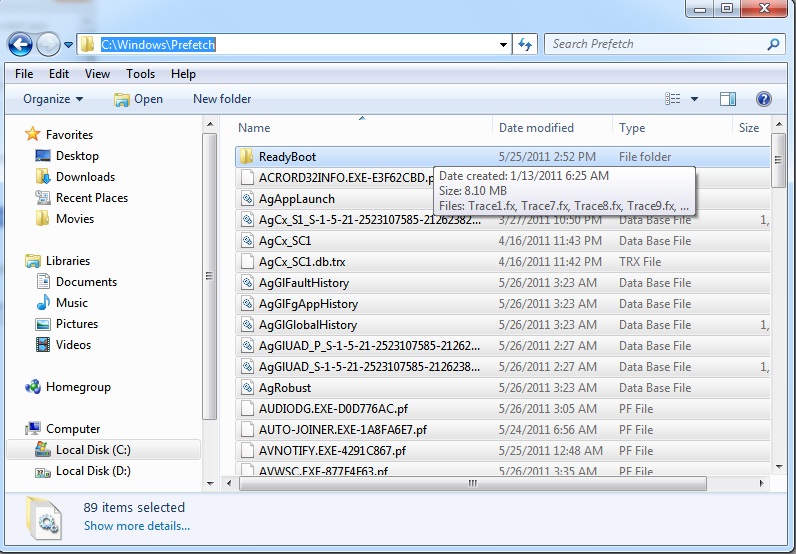Screen dimensions: 796x554
Task: Click navigation pane scroll up arrow
Action: click(x=210, y=124)
